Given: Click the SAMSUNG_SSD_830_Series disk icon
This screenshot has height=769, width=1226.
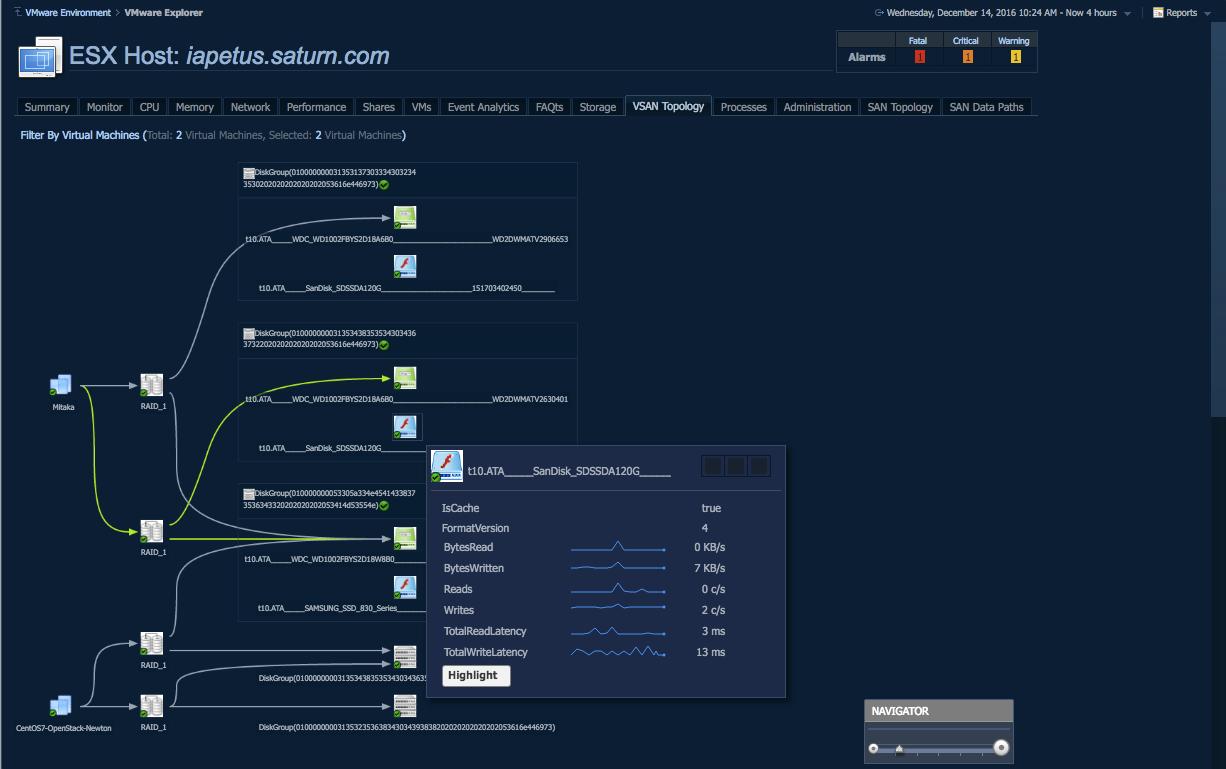Looking at the screenshot, I should pyautogui.click(x=405, y=587).
